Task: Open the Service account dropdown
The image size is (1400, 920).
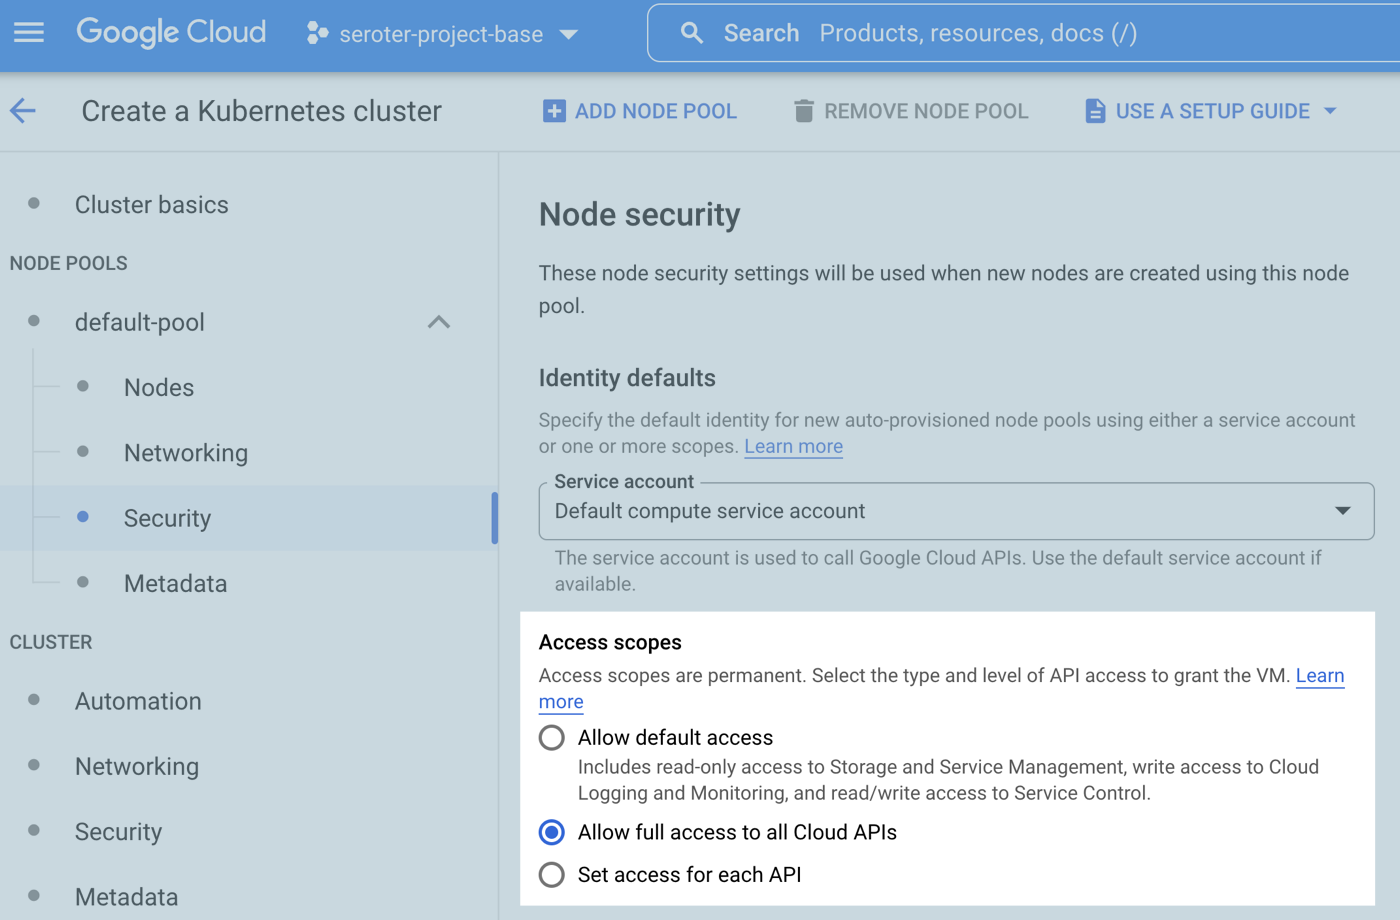Action: pyautogui.click(x=955, y=511)
